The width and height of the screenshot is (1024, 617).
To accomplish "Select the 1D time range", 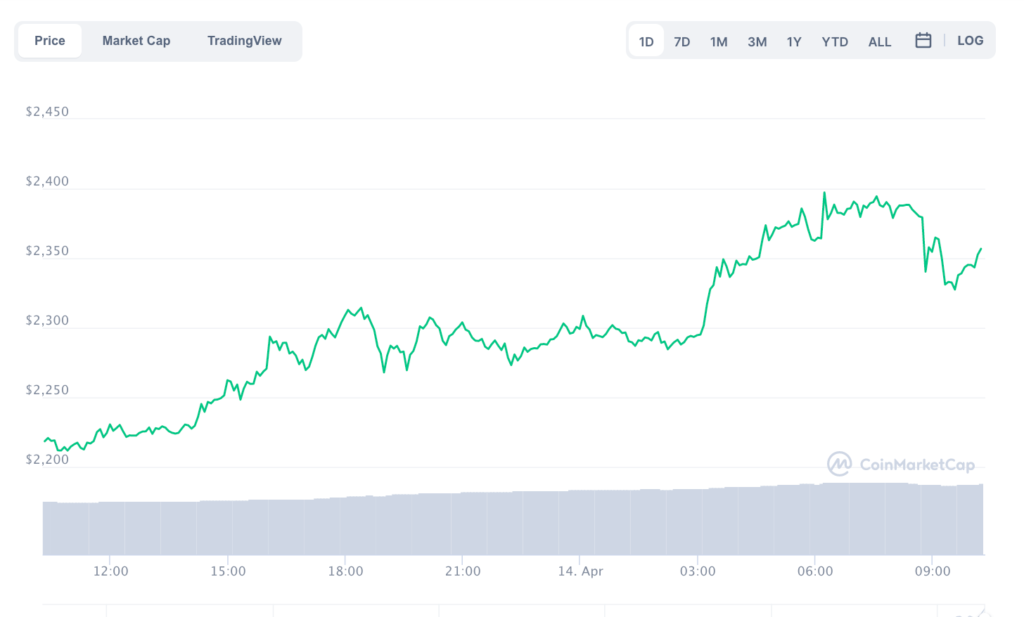I will coord(646,41).
